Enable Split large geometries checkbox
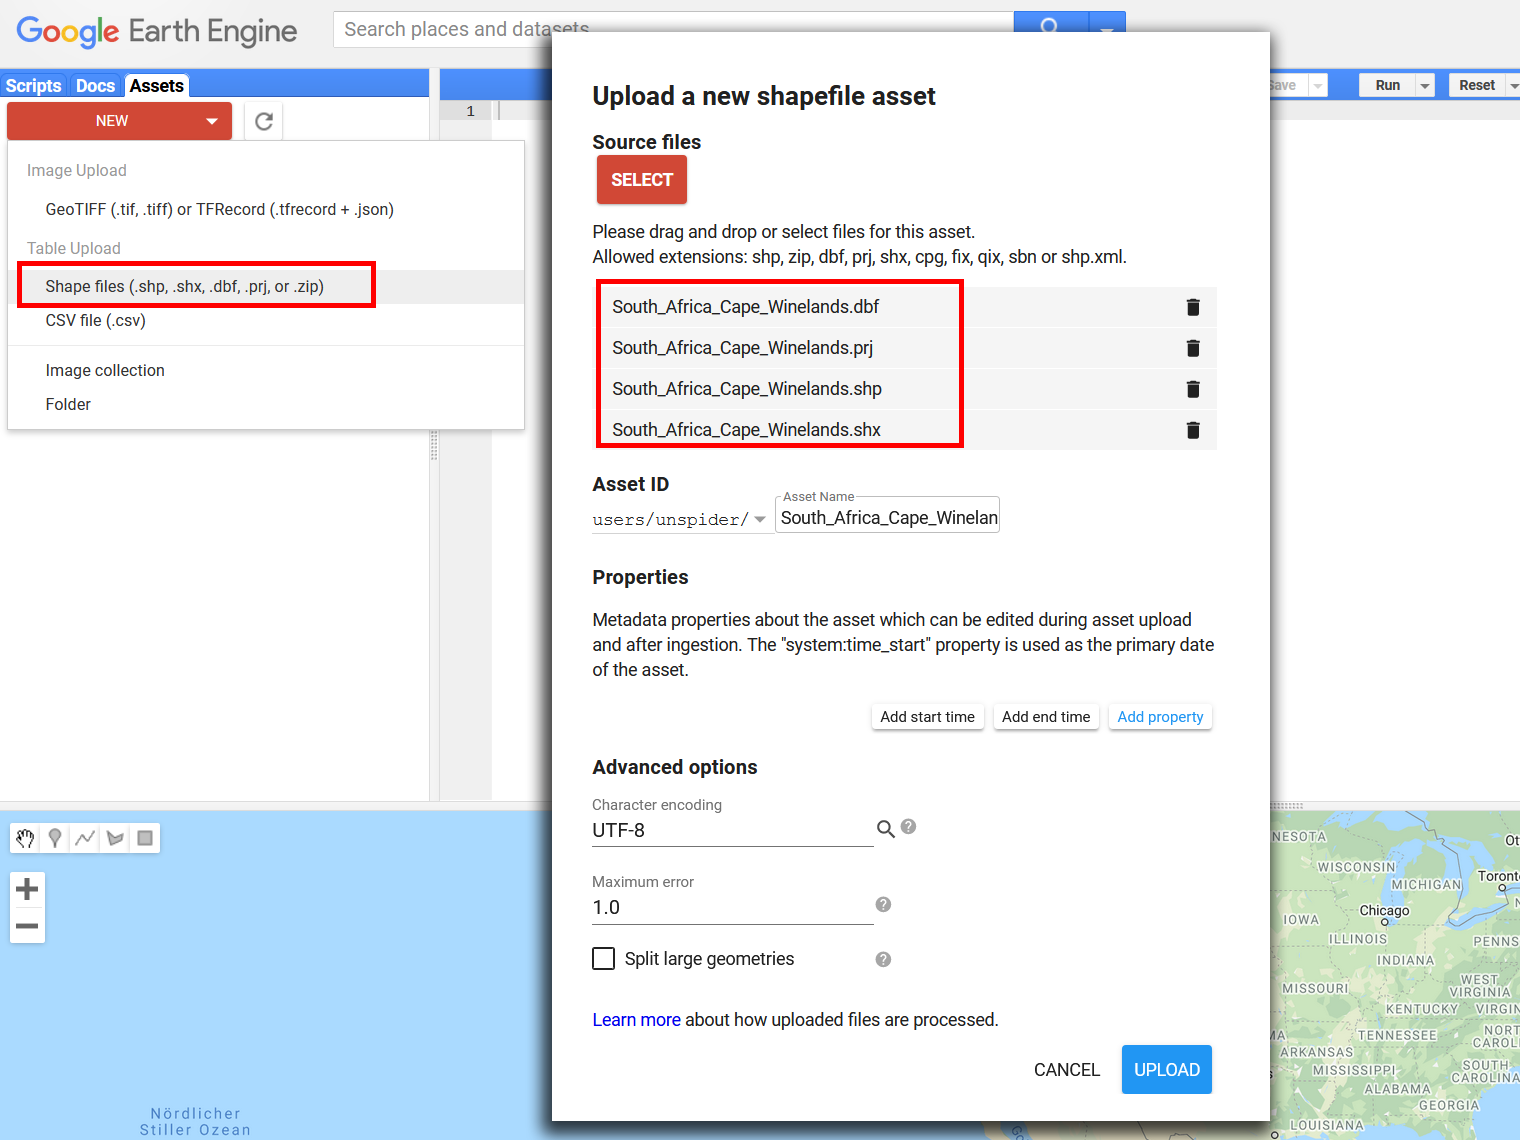The width and height of the screenshot is (1520, 1140). pyautogui.click(x=604, y=959)
